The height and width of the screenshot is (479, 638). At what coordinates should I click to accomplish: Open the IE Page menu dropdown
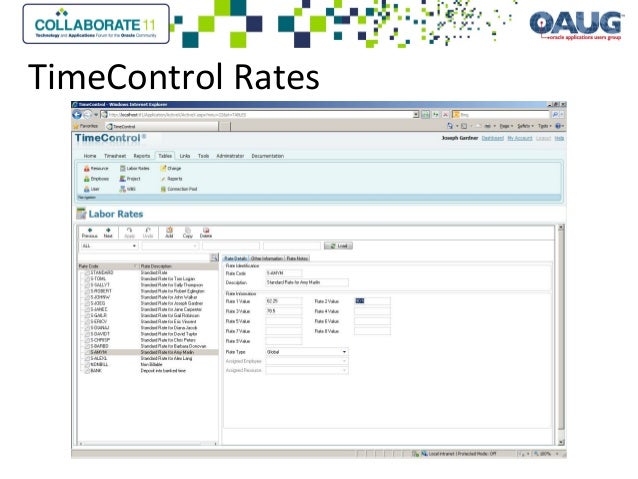pos(506,126)
